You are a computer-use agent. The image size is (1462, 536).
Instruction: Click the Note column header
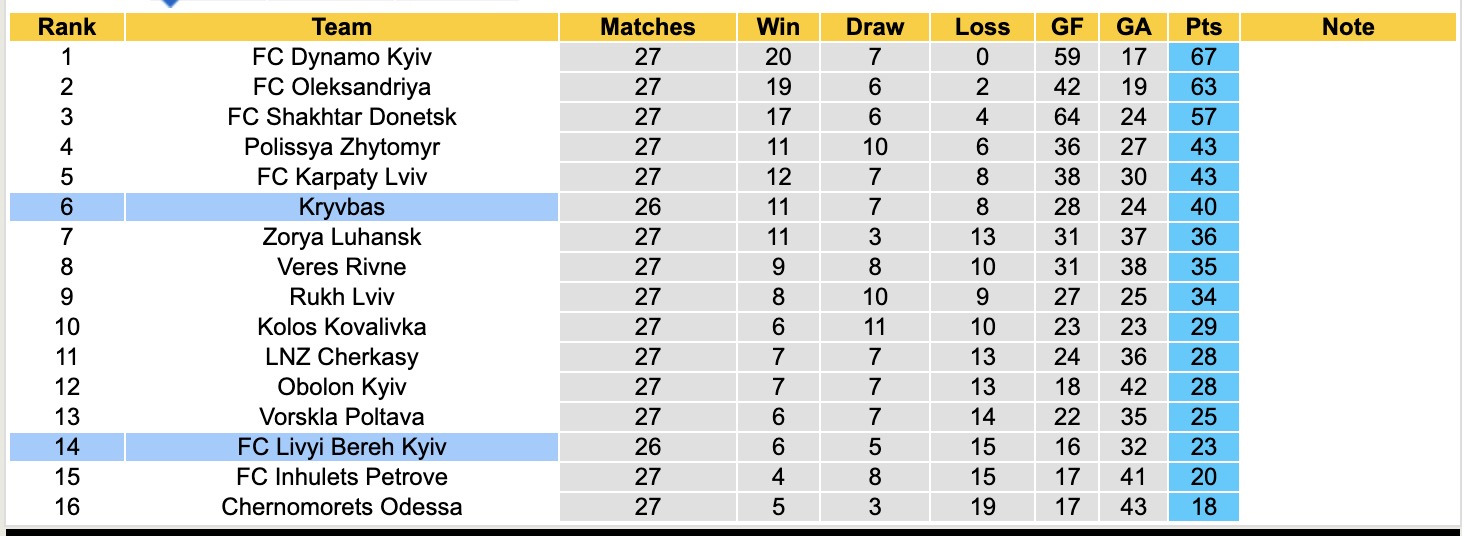[1347, 27]
